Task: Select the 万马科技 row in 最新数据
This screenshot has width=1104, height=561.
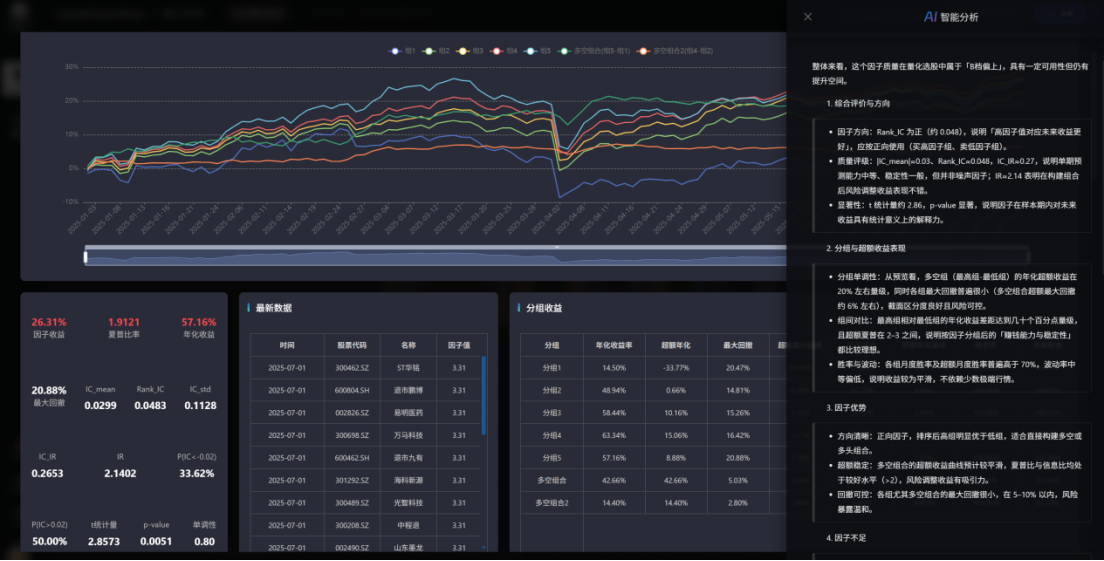Action: pos(368,435)
